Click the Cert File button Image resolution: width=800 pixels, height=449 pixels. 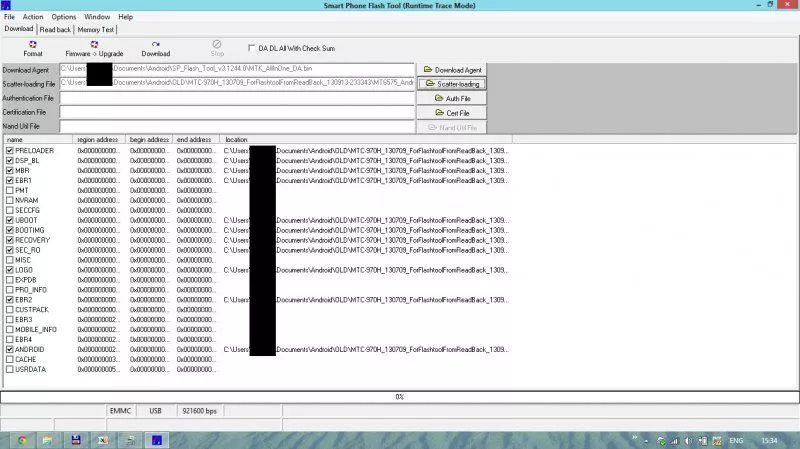pyautogui.click(x=451, y=113)
